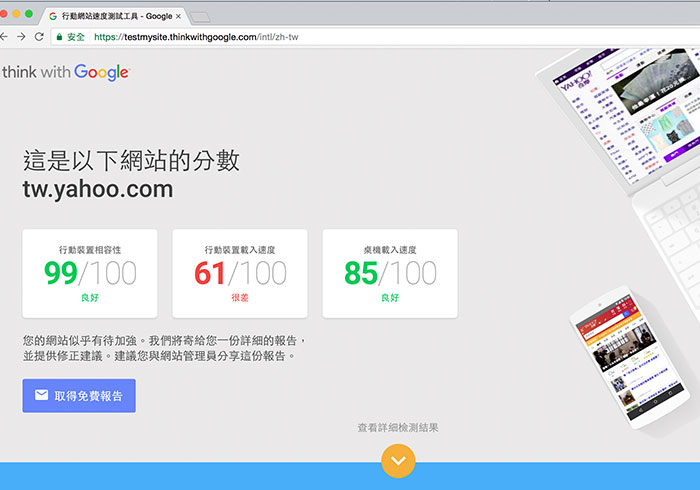The height and width of the screenshot is (490, 700).
Task: Click the Google favicon on the tab
Action: point(53,16)
